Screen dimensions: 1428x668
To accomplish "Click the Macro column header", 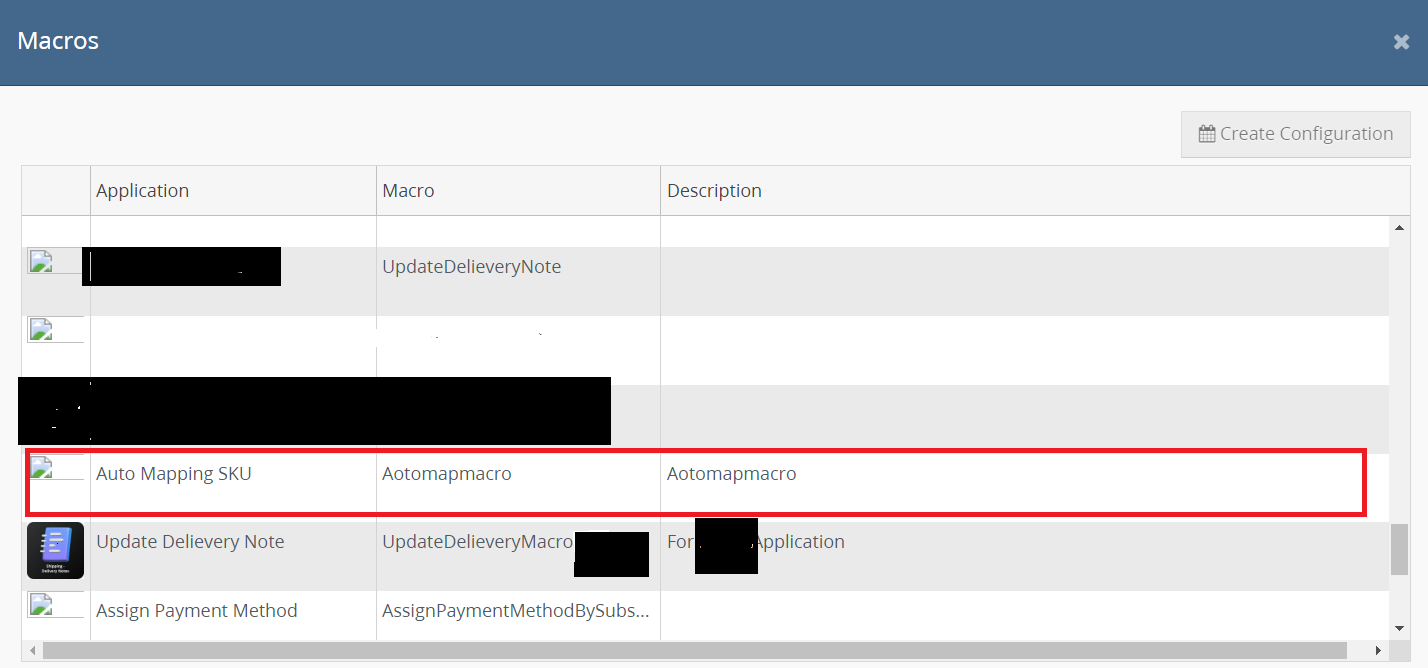I will point(408,191).
